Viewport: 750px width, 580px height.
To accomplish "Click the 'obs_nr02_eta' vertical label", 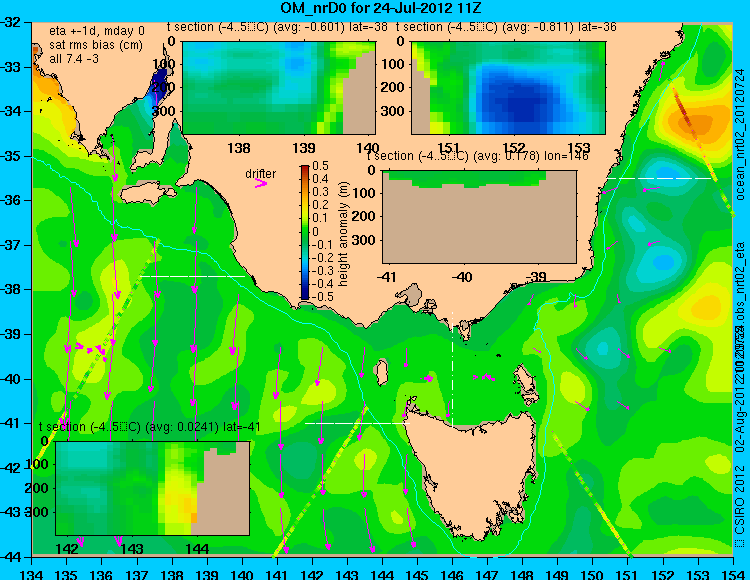I will click(x=740, y=282).
